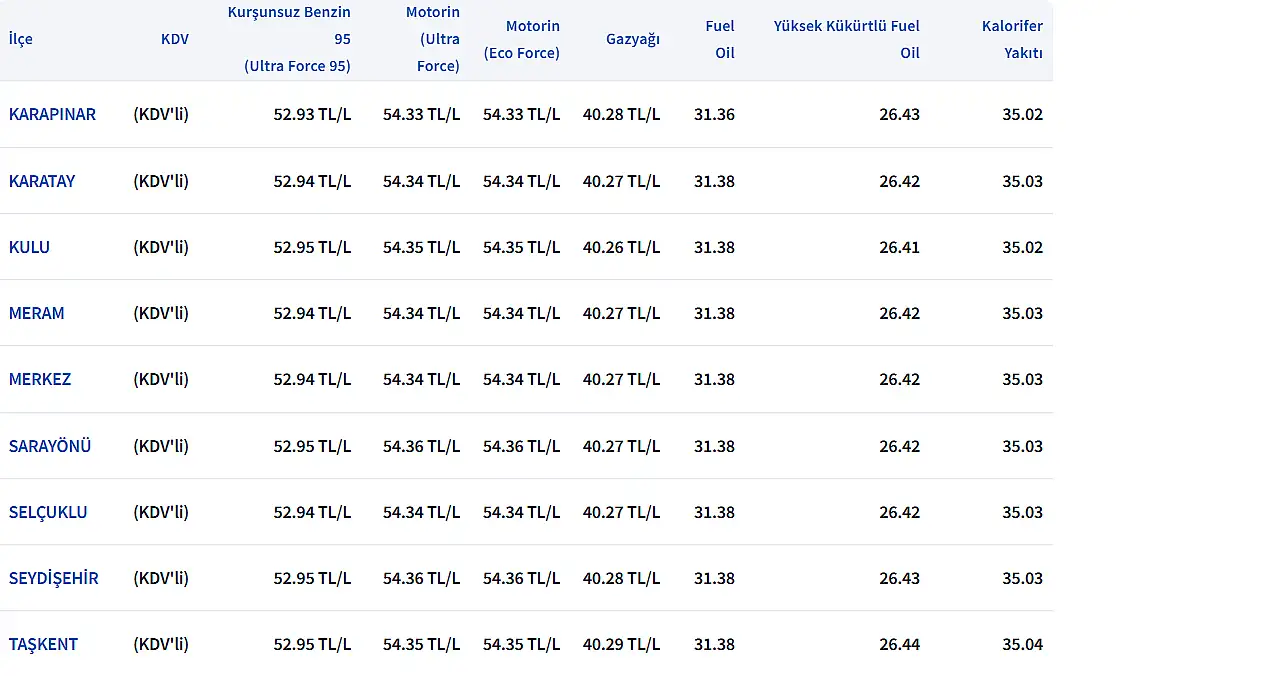Image resolution: width=1280 pixels, height=676 pixels.
Task: Open the KARATAY district link
Action: 42,181
